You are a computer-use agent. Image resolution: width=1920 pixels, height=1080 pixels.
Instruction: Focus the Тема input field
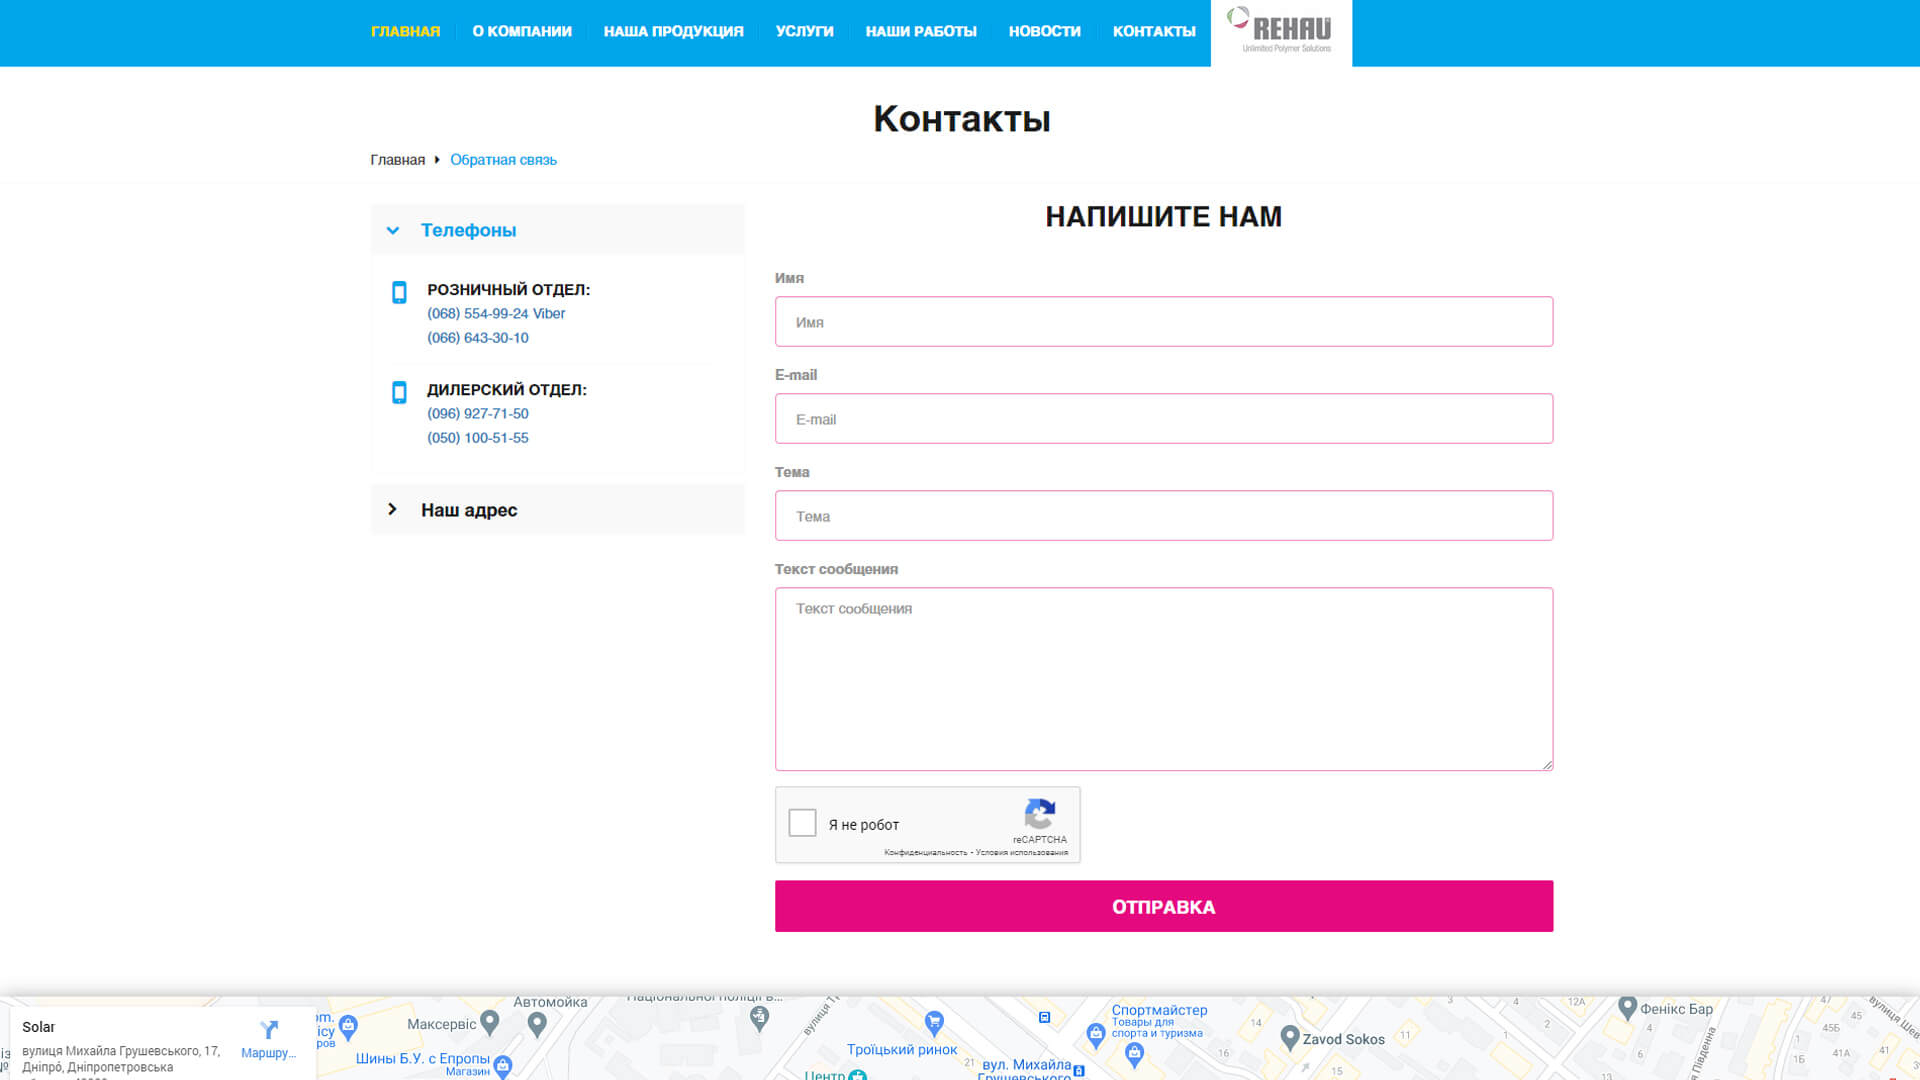pos(1164,516)
